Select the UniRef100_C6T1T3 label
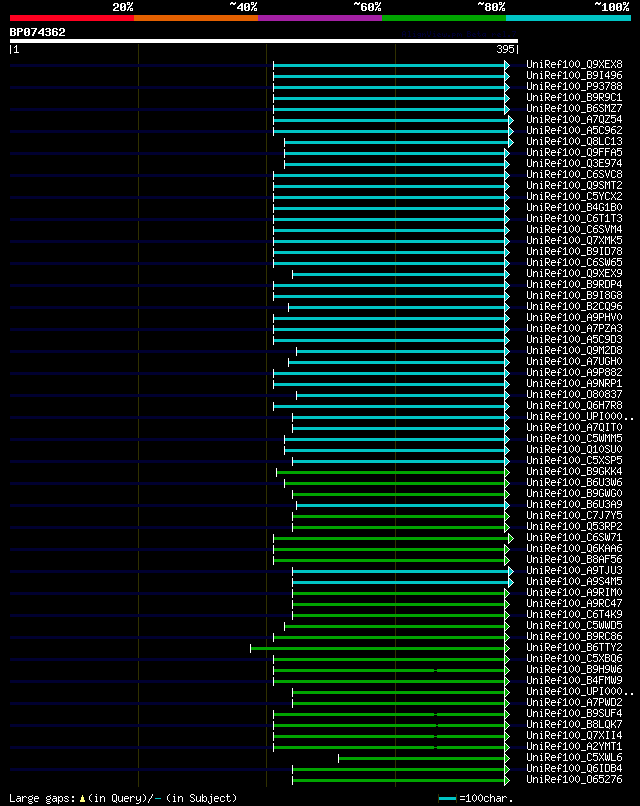The height and width of the screenshot is (806, 640). [x=574, y=218]
